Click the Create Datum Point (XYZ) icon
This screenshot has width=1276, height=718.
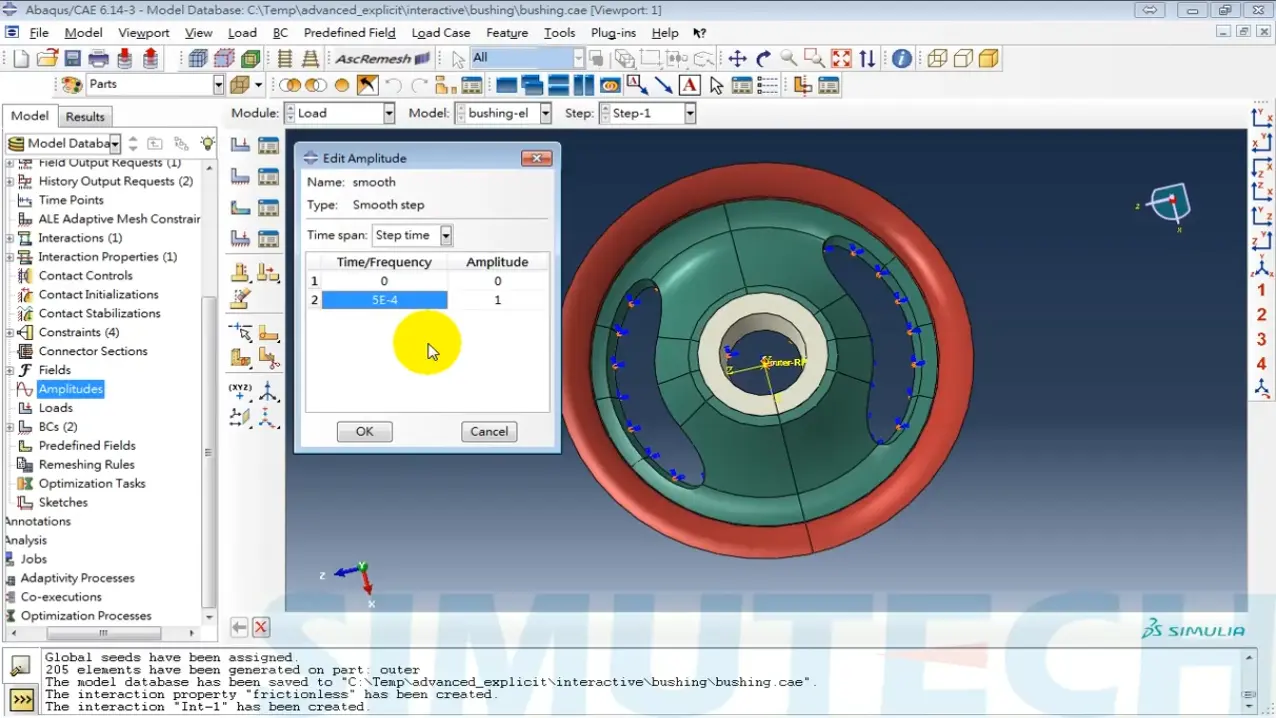241,391
